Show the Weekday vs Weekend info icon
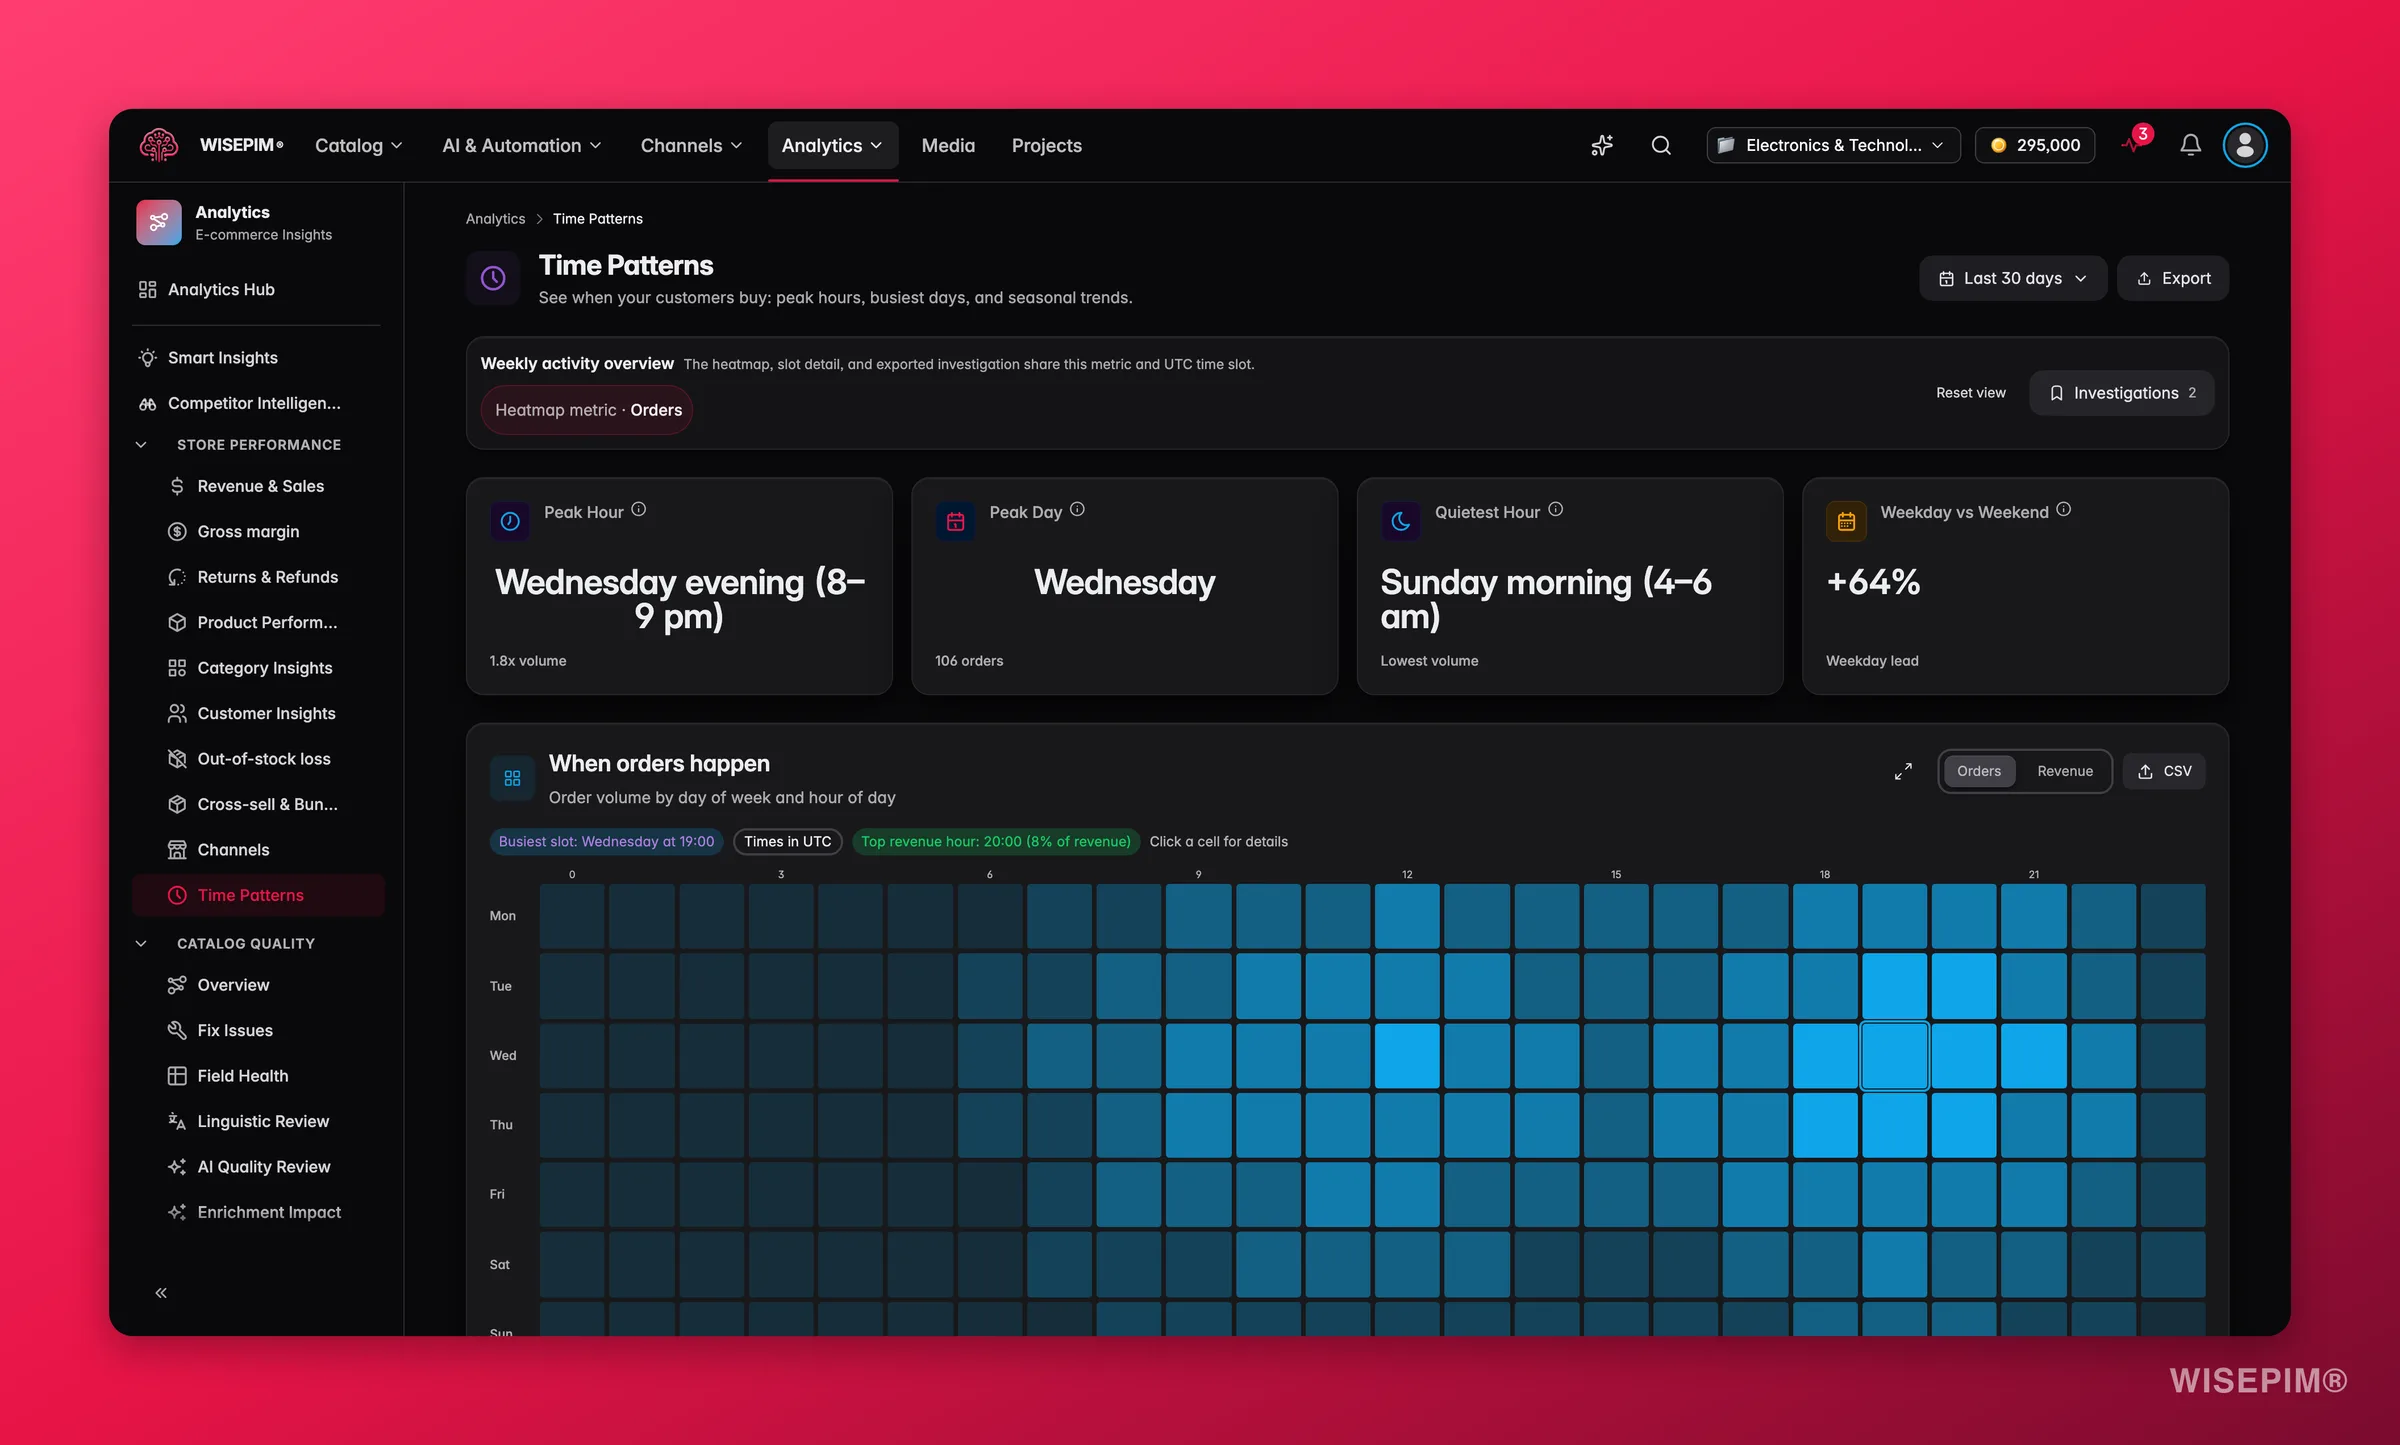The width and height of the screenshot is (2400, 1445). (x=2064, y=510)
